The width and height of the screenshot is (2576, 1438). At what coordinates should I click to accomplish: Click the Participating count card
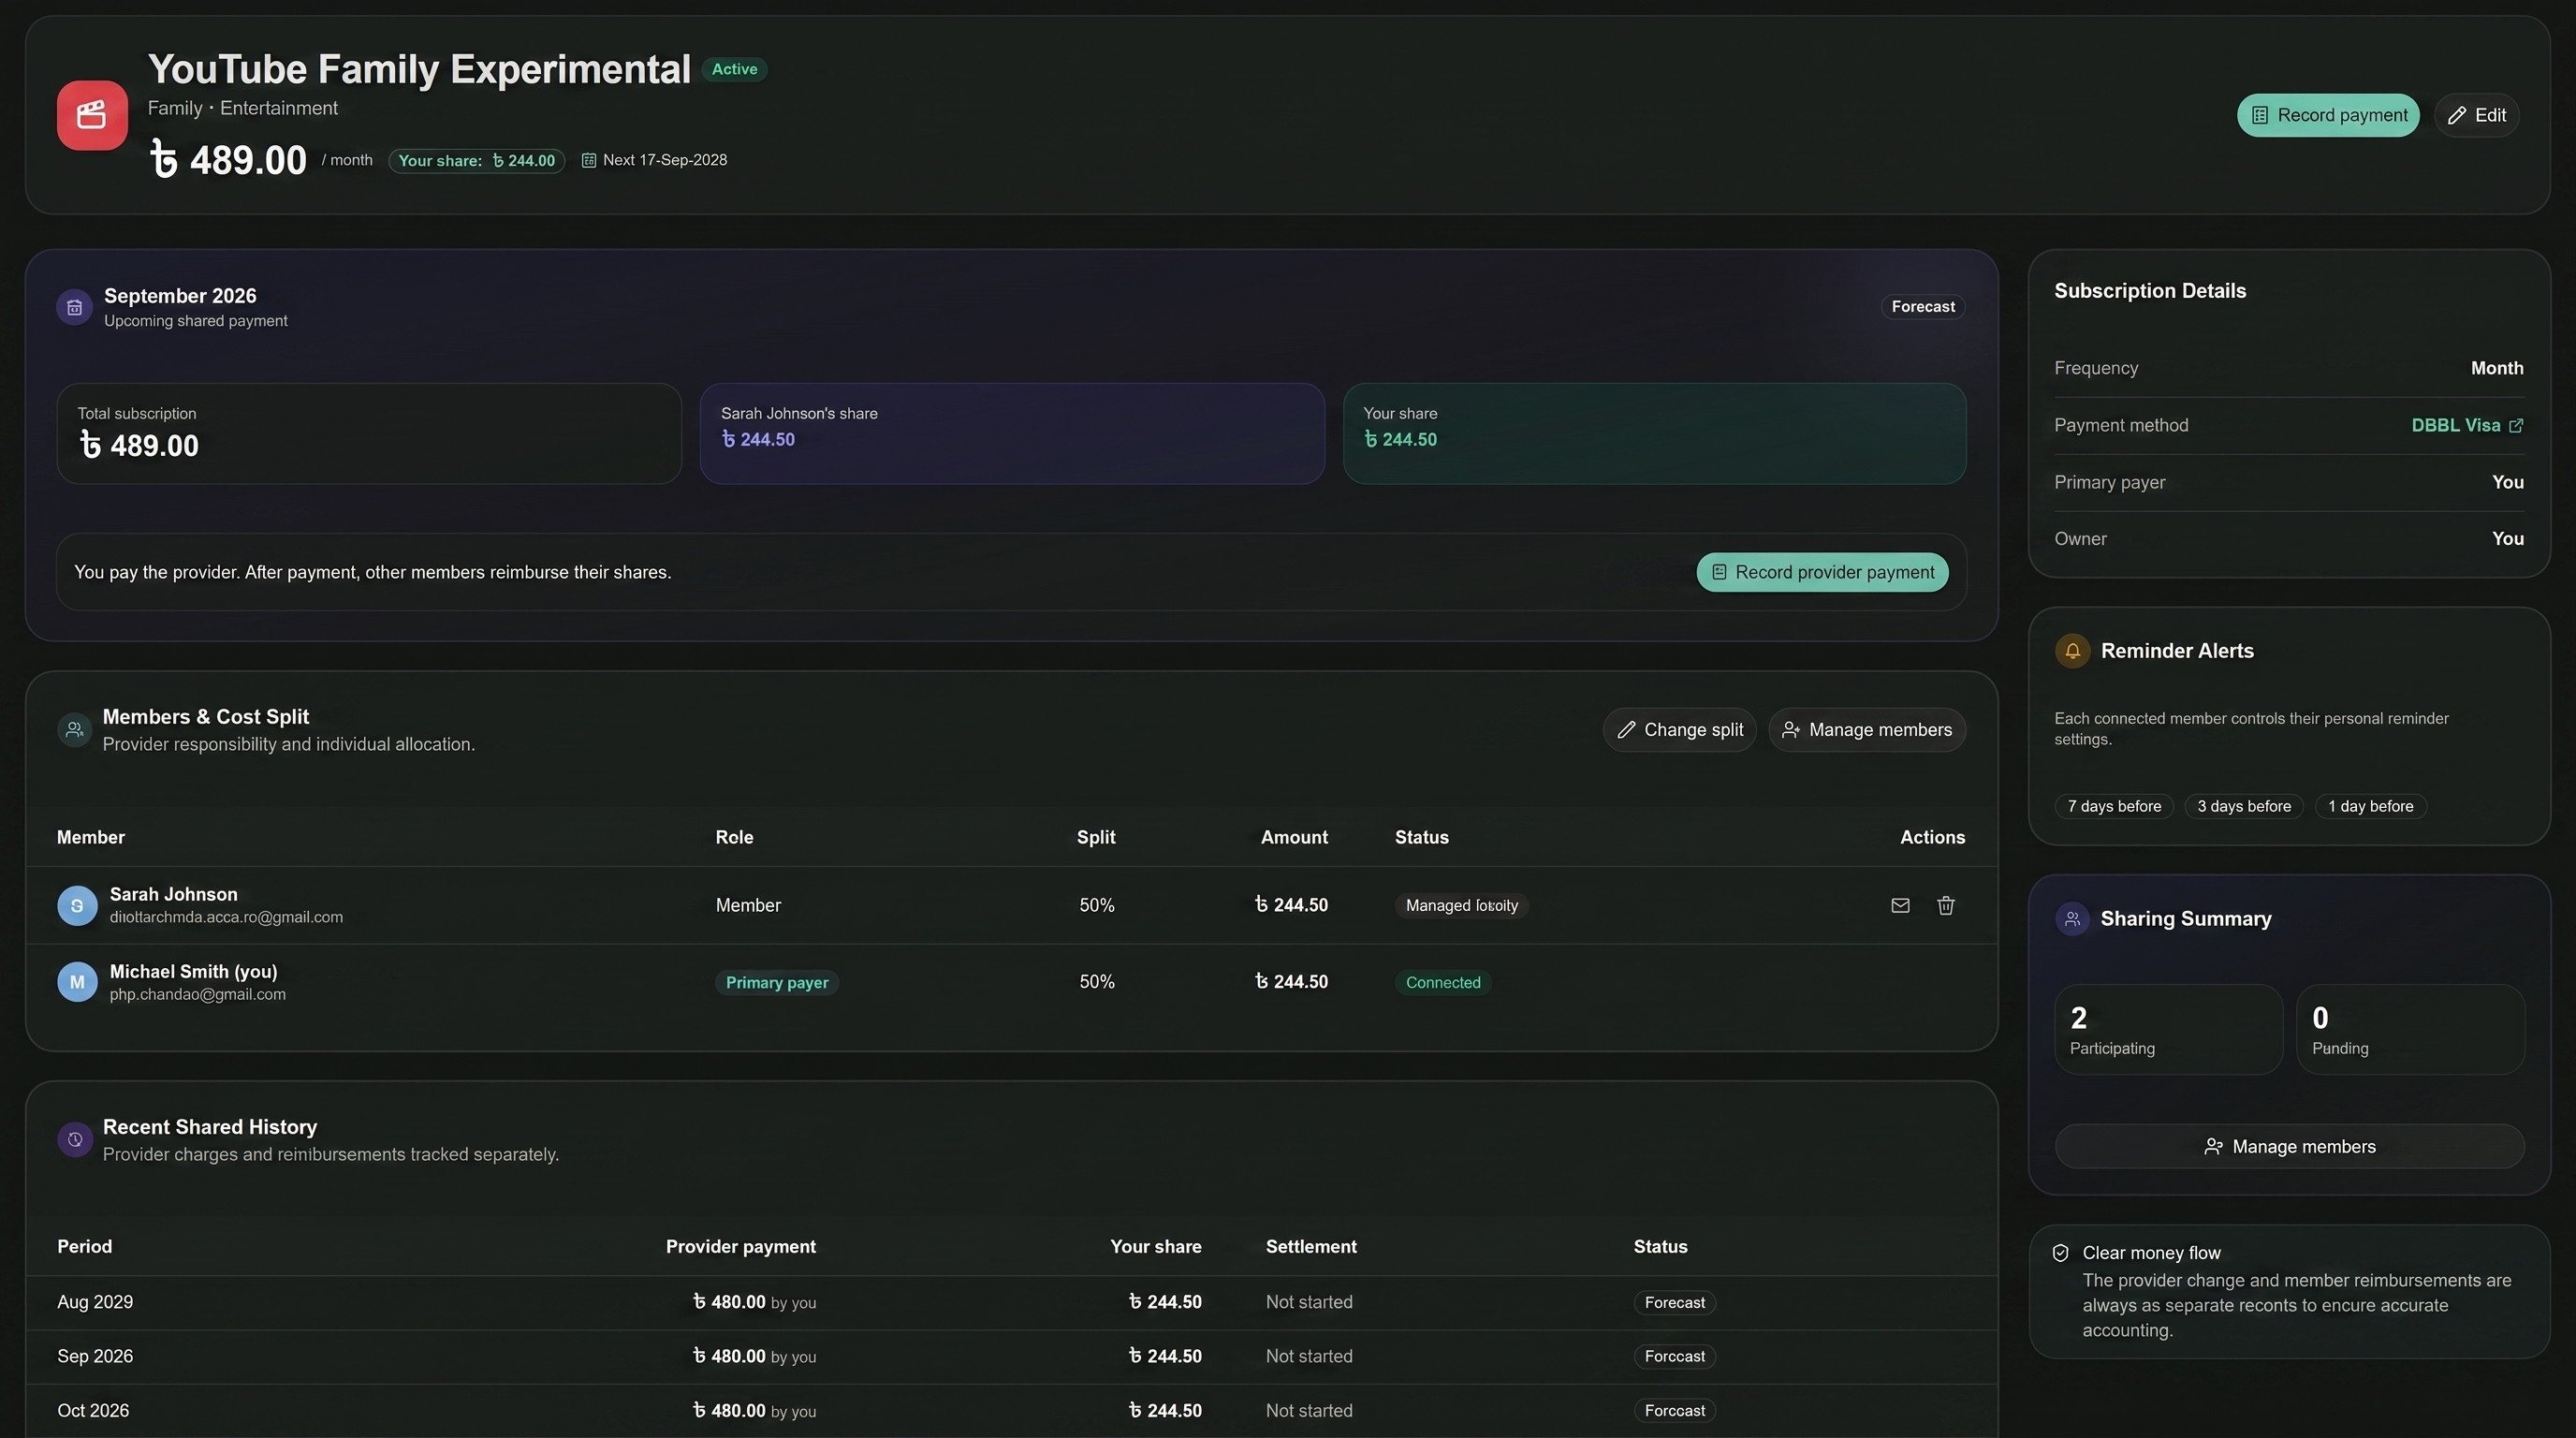tap(2168, 1029)
